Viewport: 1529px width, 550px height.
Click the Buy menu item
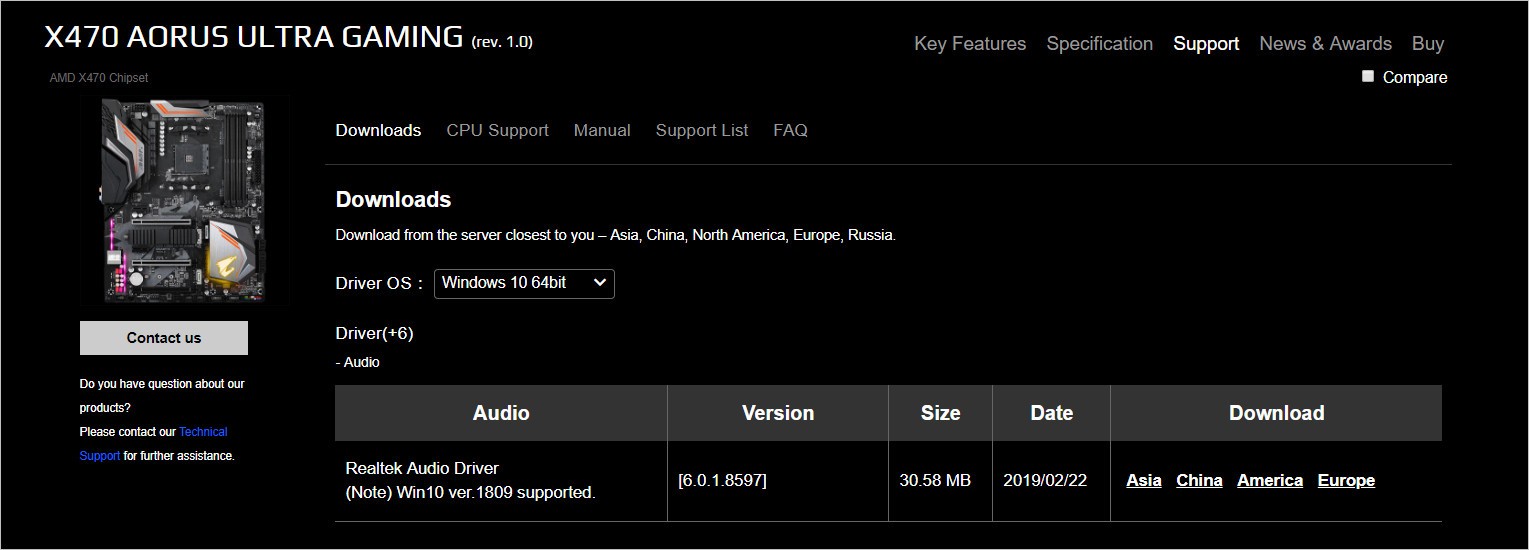pyautogui.click(x=1427, y=44)
